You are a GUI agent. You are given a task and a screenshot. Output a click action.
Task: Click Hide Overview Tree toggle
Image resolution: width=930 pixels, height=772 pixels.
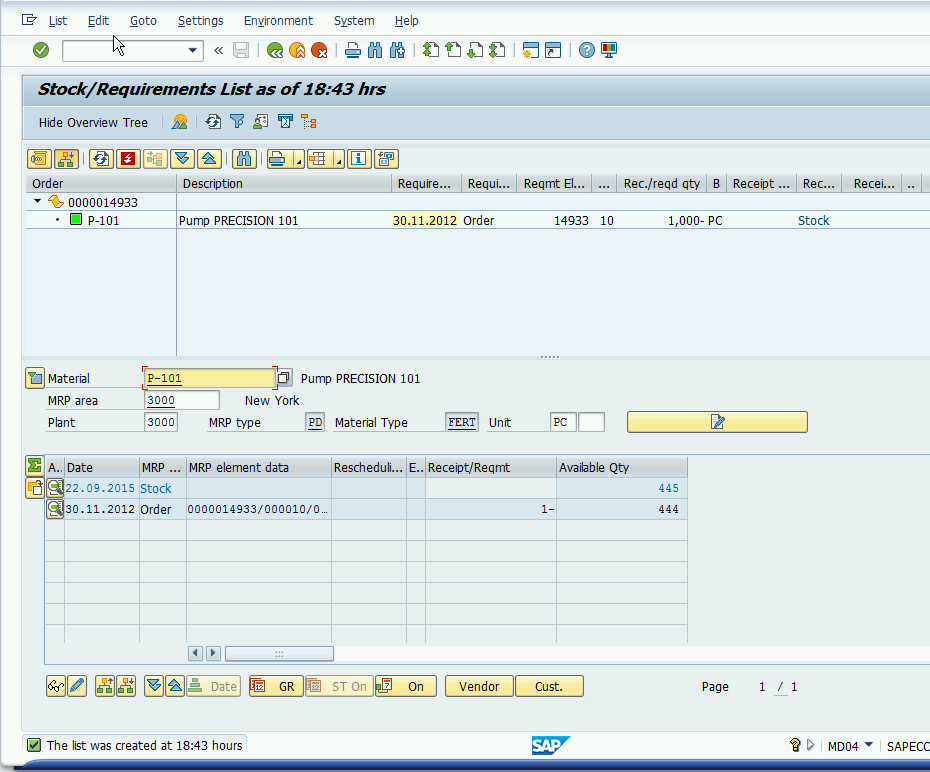point(93,122)
